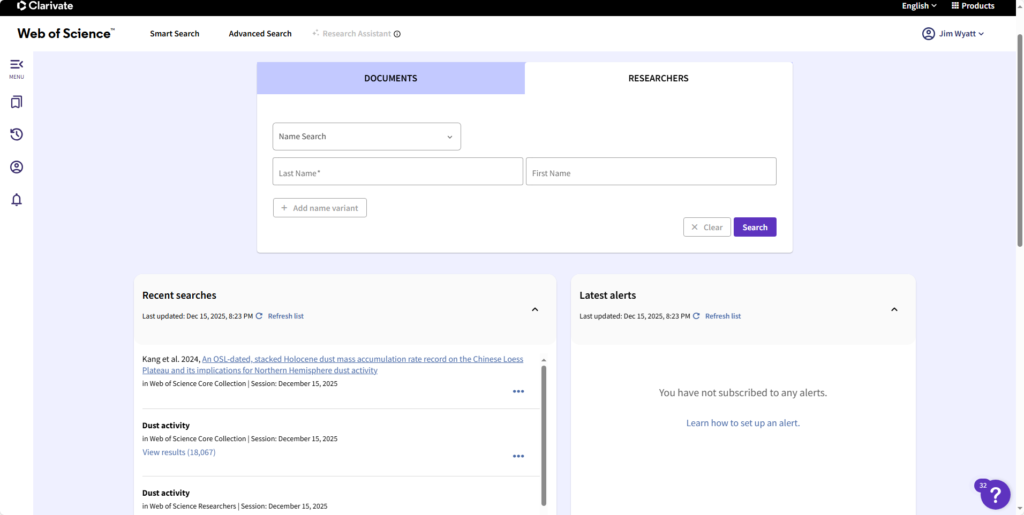The height and width of the screenshot is (515, 1024).
Task: Open alerts bell icon in sidebar
Action: 16,200
